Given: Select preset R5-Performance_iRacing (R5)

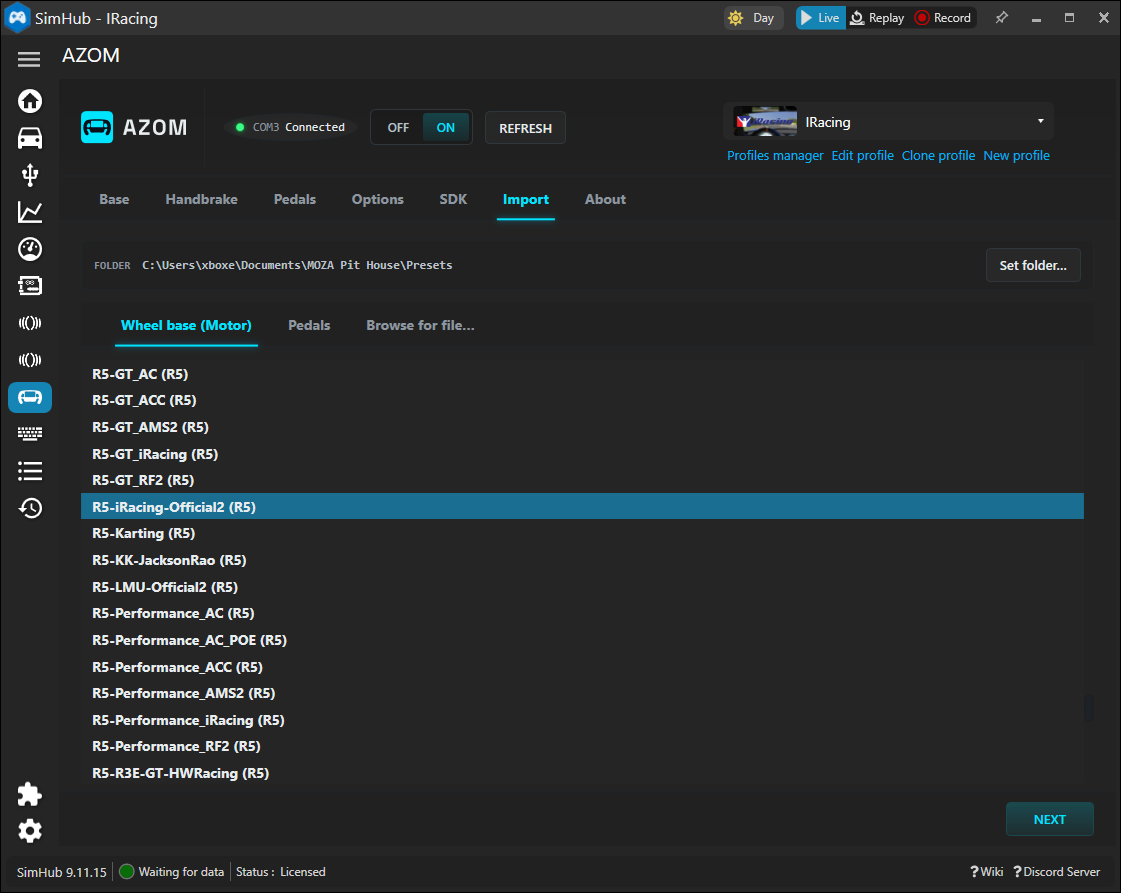Looking at the screenshot, I should coord(582,720).
